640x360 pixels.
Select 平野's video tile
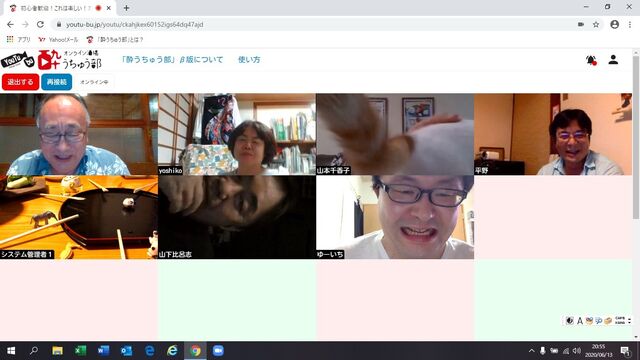click(x=553, y=134)
